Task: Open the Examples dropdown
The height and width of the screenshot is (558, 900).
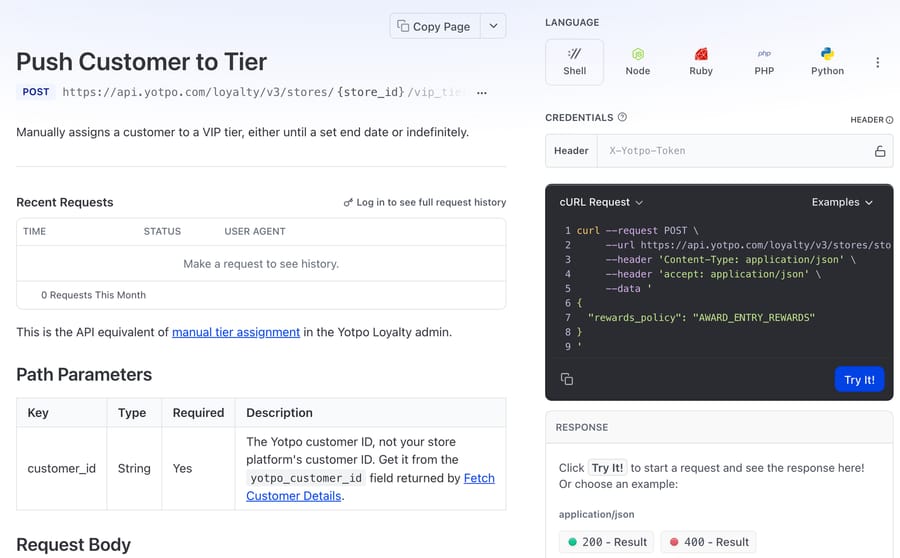Action: coord(842,202)
